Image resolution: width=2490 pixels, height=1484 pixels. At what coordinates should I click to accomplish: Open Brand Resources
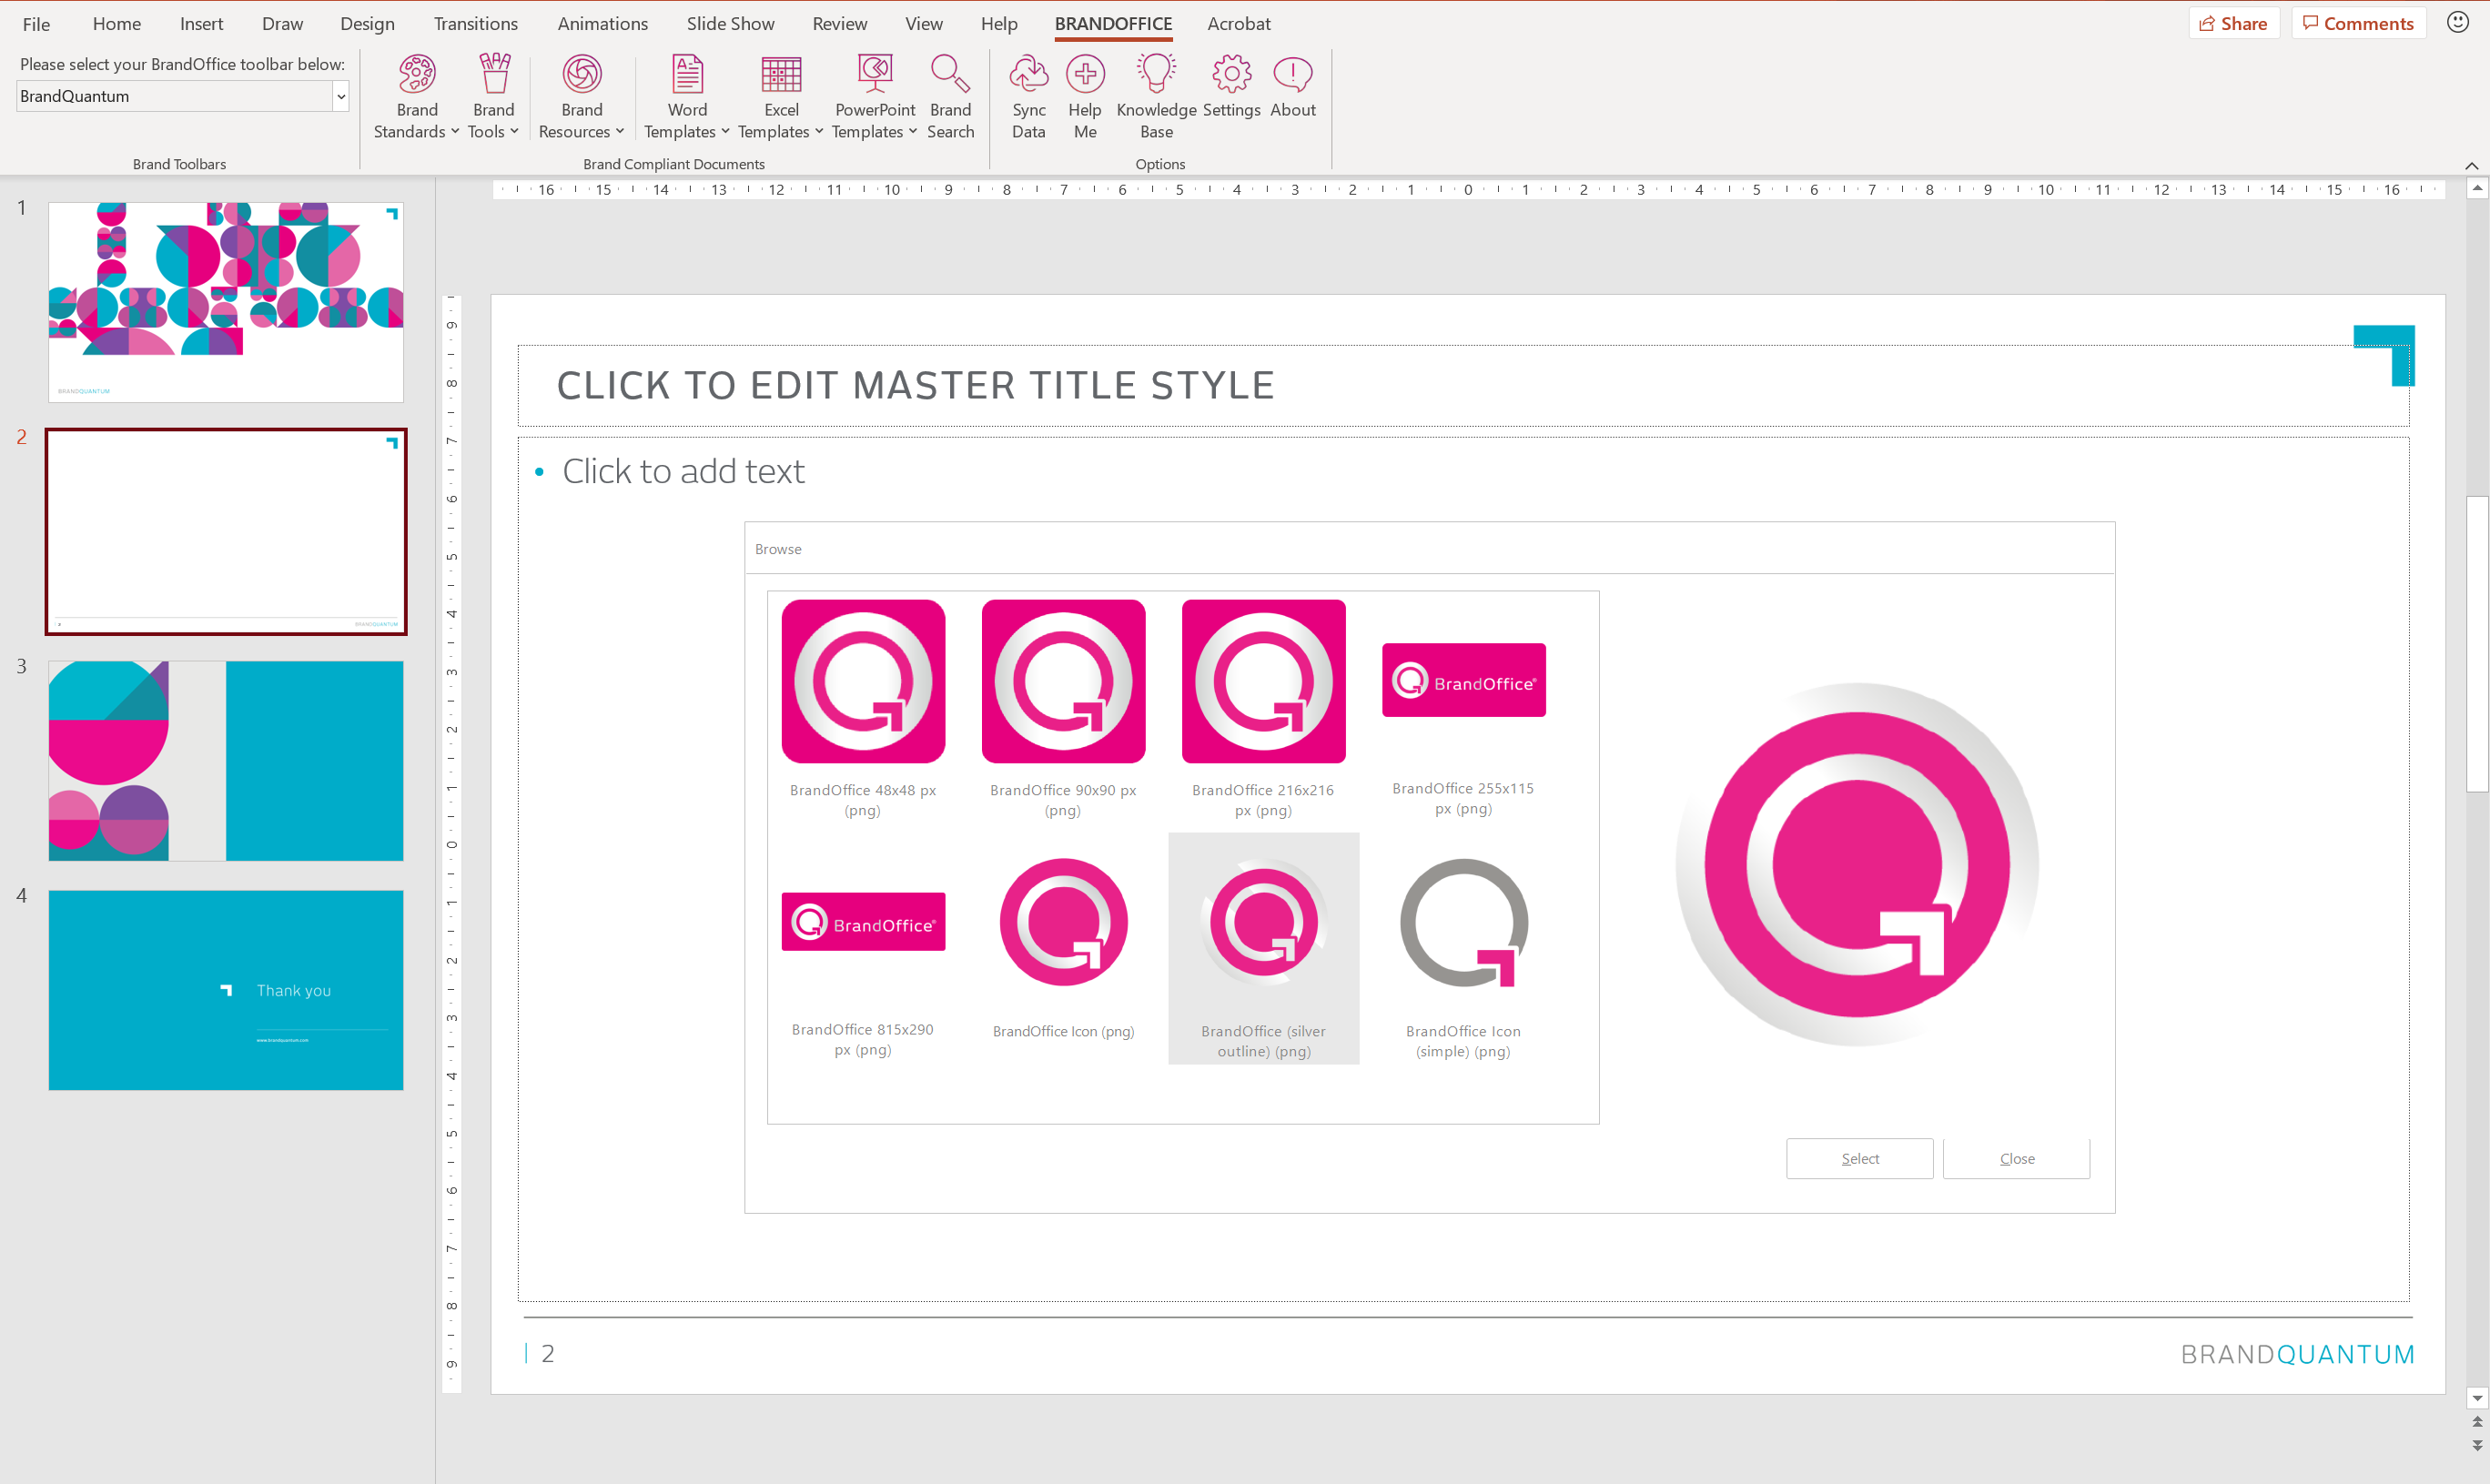point(581,96)
